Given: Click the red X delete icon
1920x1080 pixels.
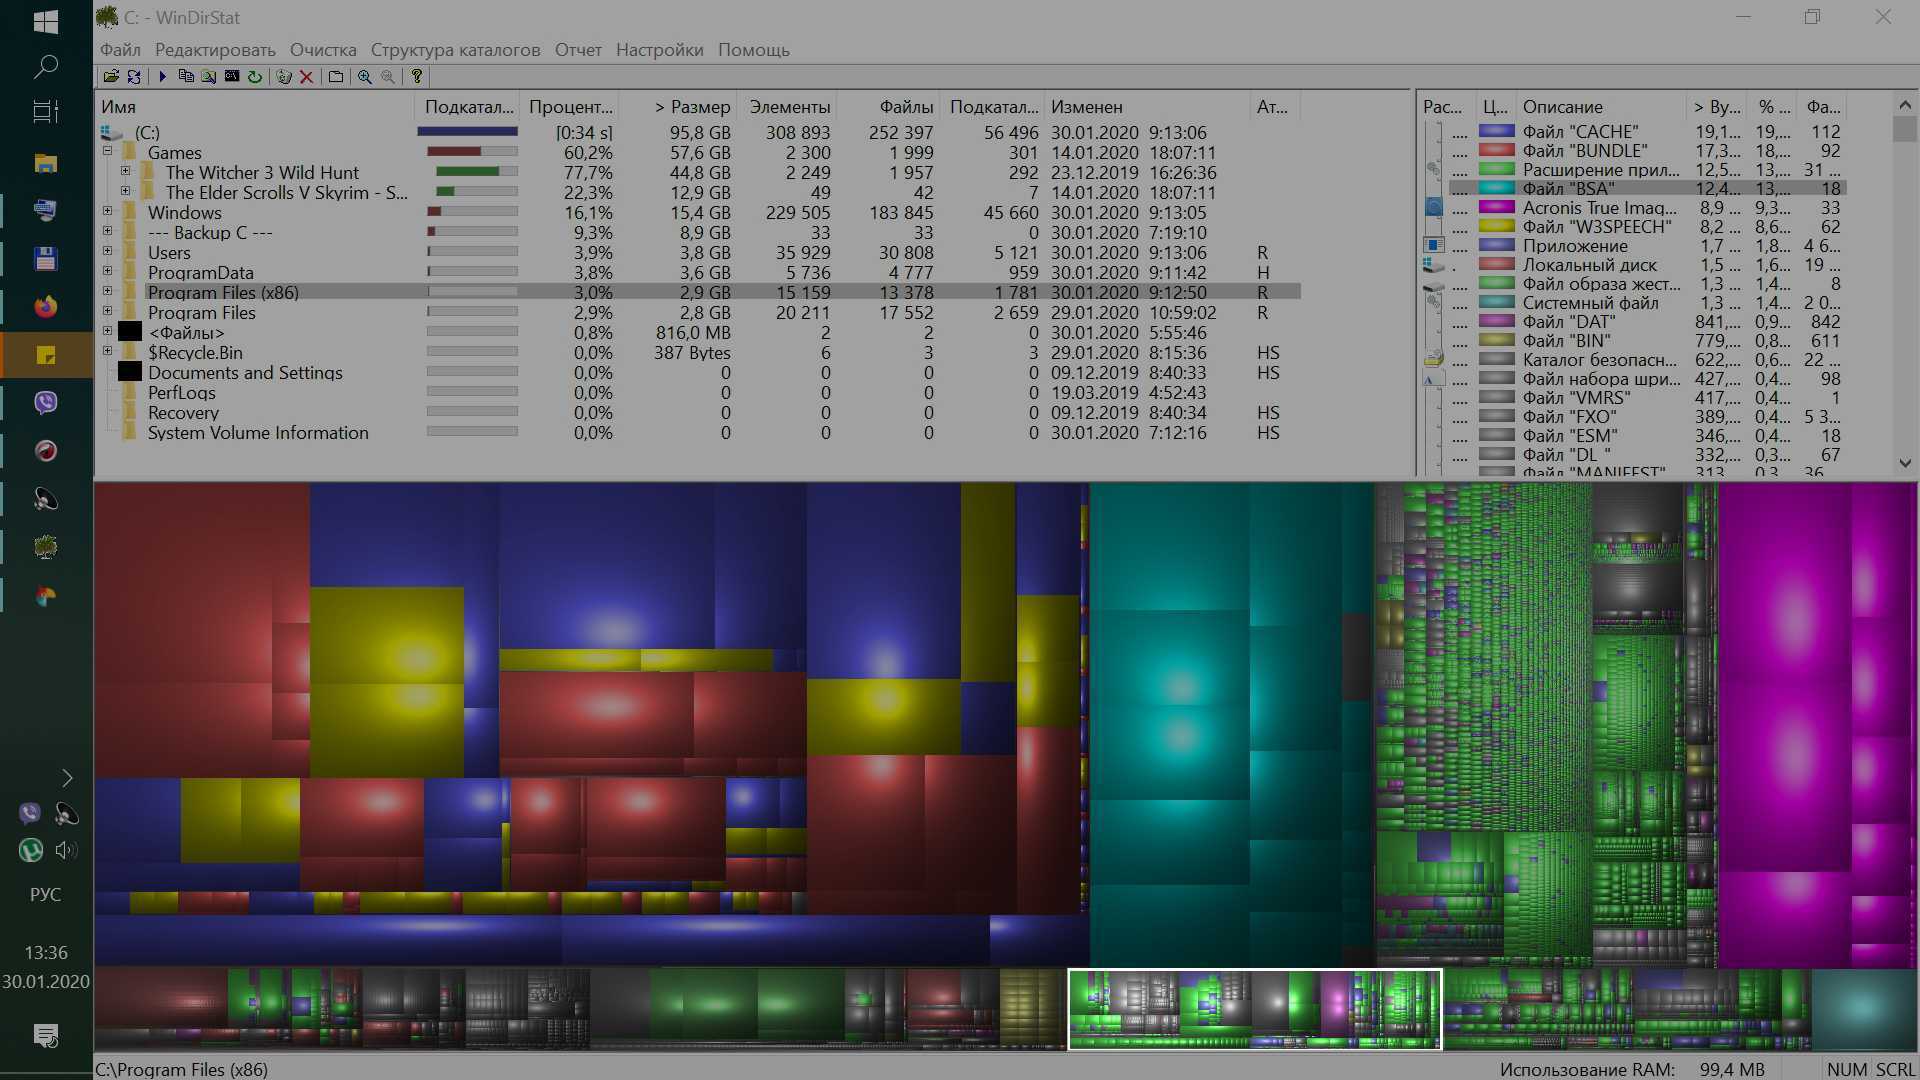Looking at the screenshot, I should [x=307, y=77].
